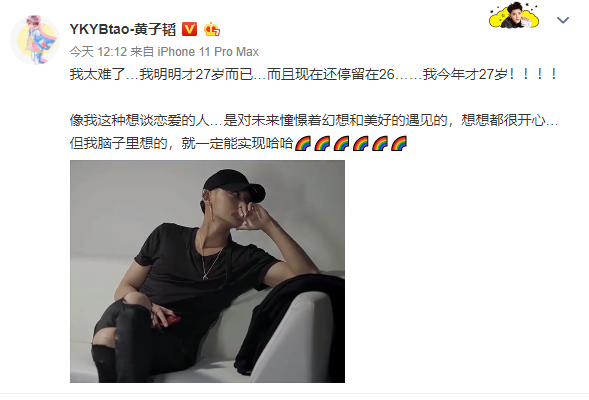Open the posted photo thumbnail
Screen dimensions: 589x400
(207, 272)
